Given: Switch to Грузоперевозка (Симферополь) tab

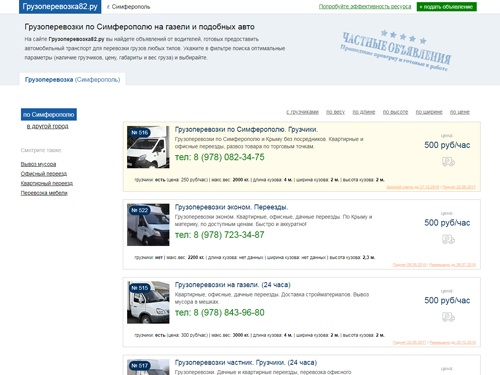Looking at the screenshot, I should coord(72,79).
